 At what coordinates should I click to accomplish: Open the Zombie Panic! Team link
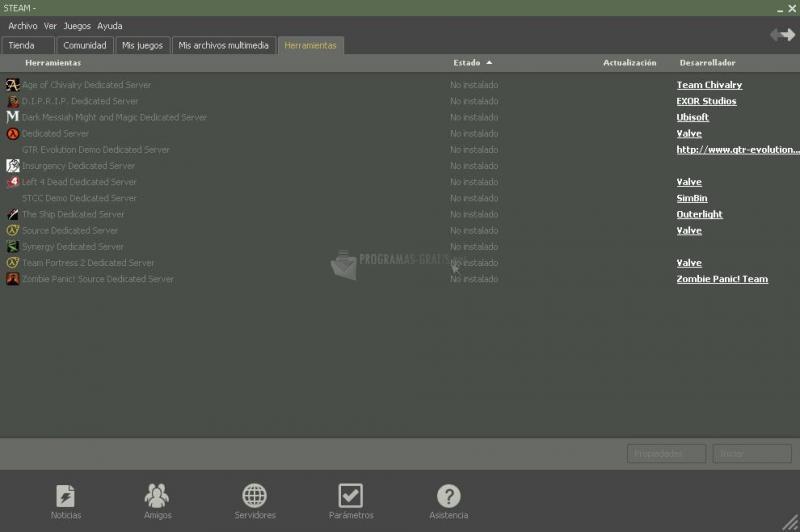(x=722, y=279)
